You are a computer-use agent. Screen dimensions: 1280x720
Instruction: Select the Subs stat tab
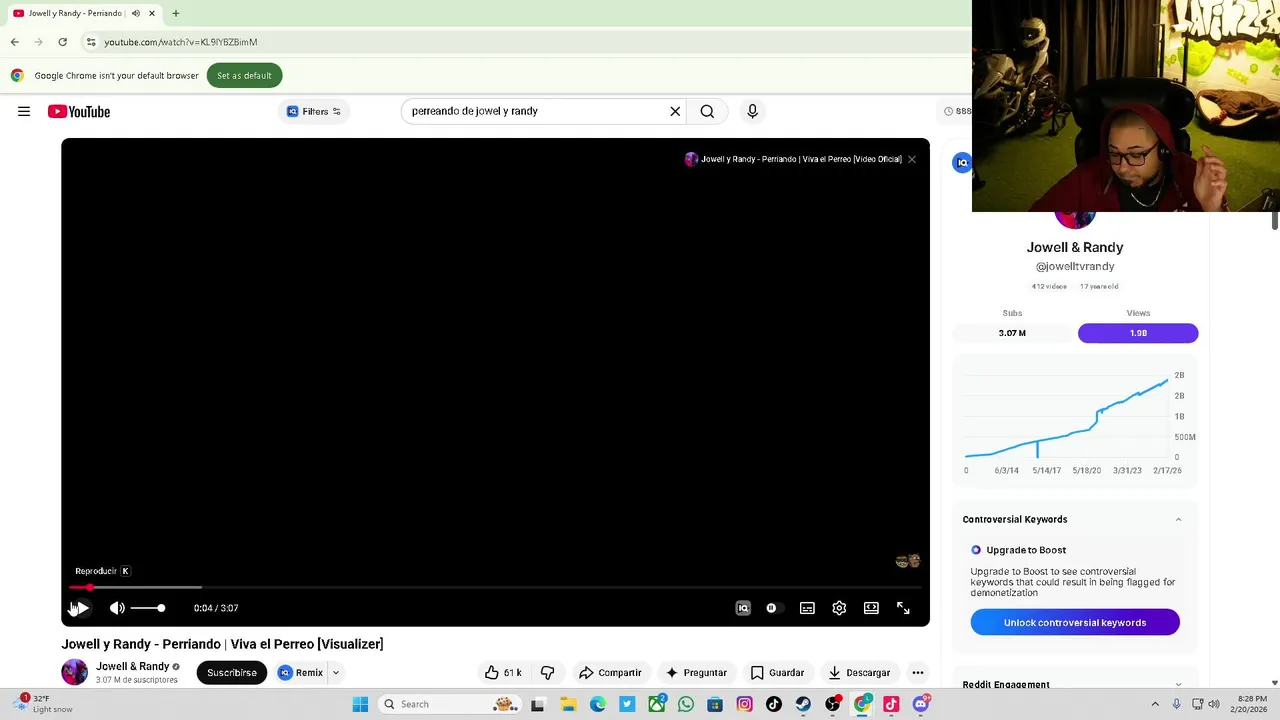tap(1012, 333)
